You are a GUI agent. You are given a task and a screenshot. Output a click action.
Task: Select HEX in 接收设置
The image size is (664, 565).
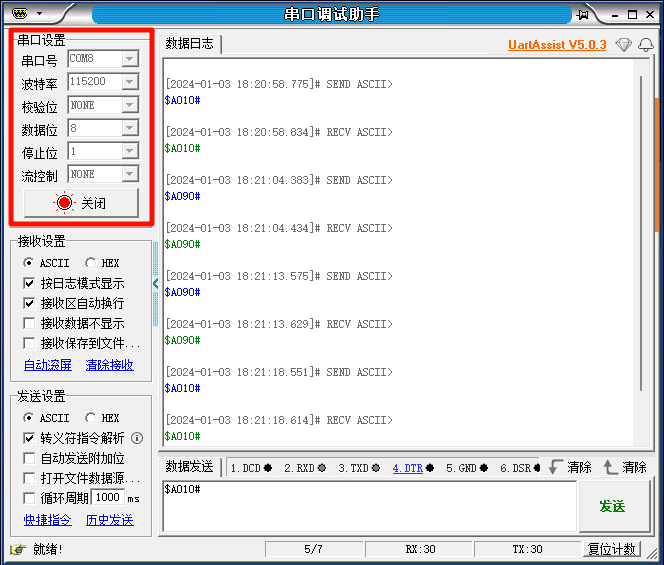tap(102, 263)
